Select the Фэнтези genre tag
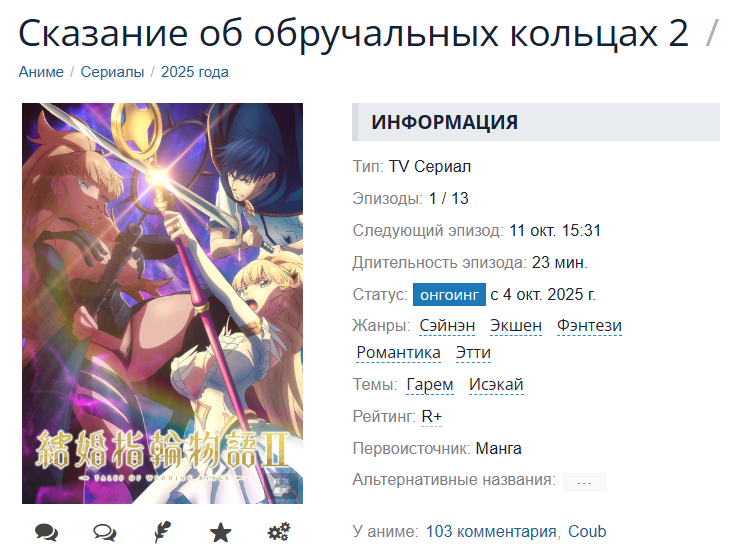This screenshot has height=554, width=735. (589, 325)
